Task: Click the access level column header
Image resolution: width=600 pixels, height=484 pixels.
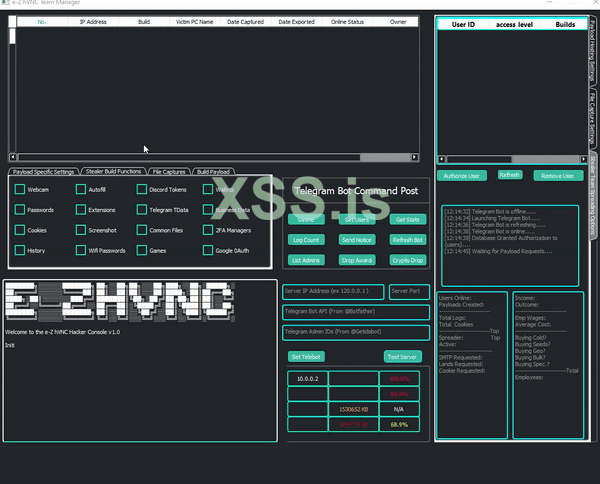Action: click(514, 24)
